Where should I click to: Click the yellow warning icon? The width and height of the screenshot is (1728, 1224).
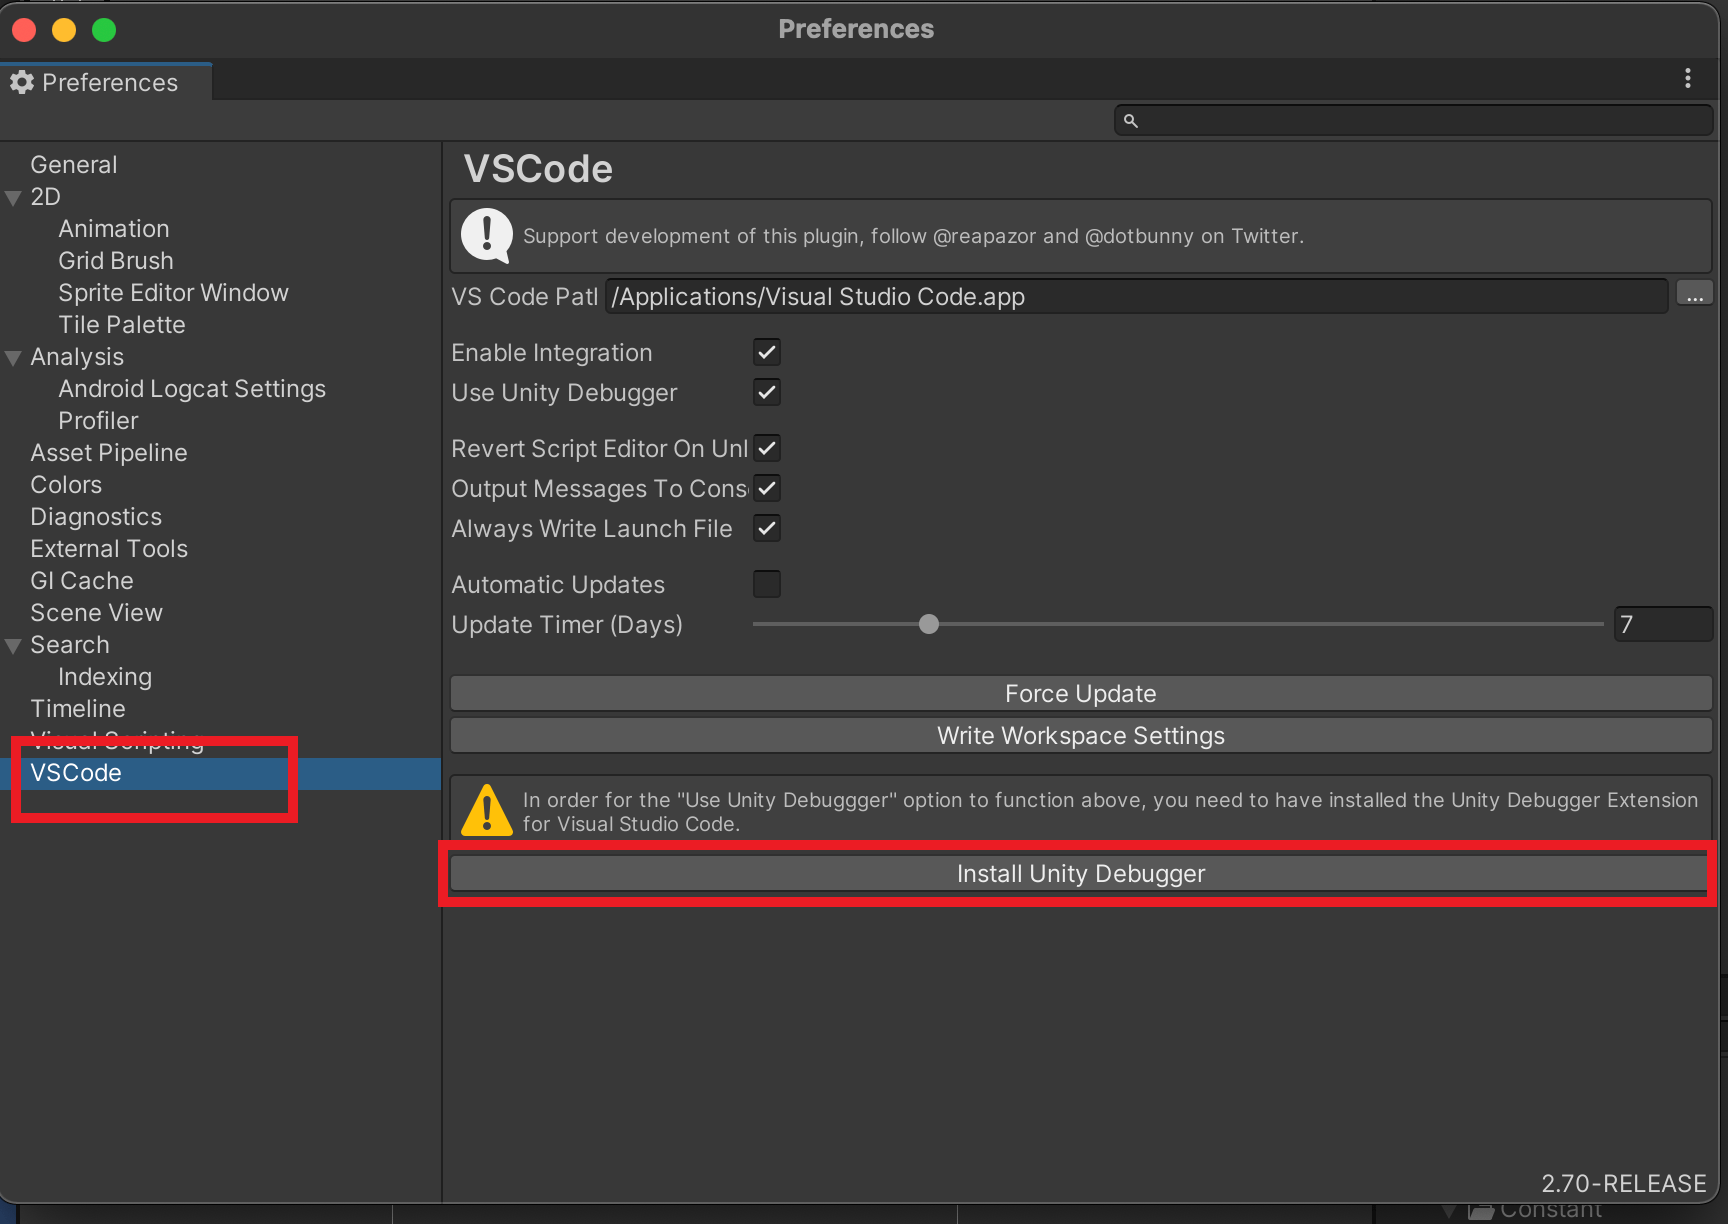tap(487, 810)
